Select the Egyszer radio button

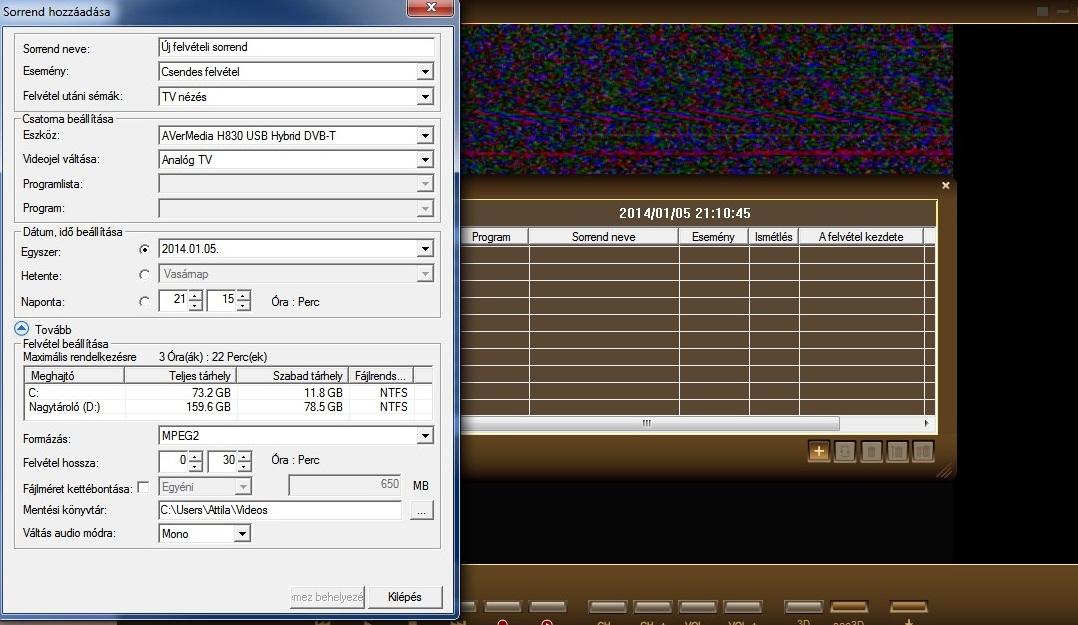[144, 250]
